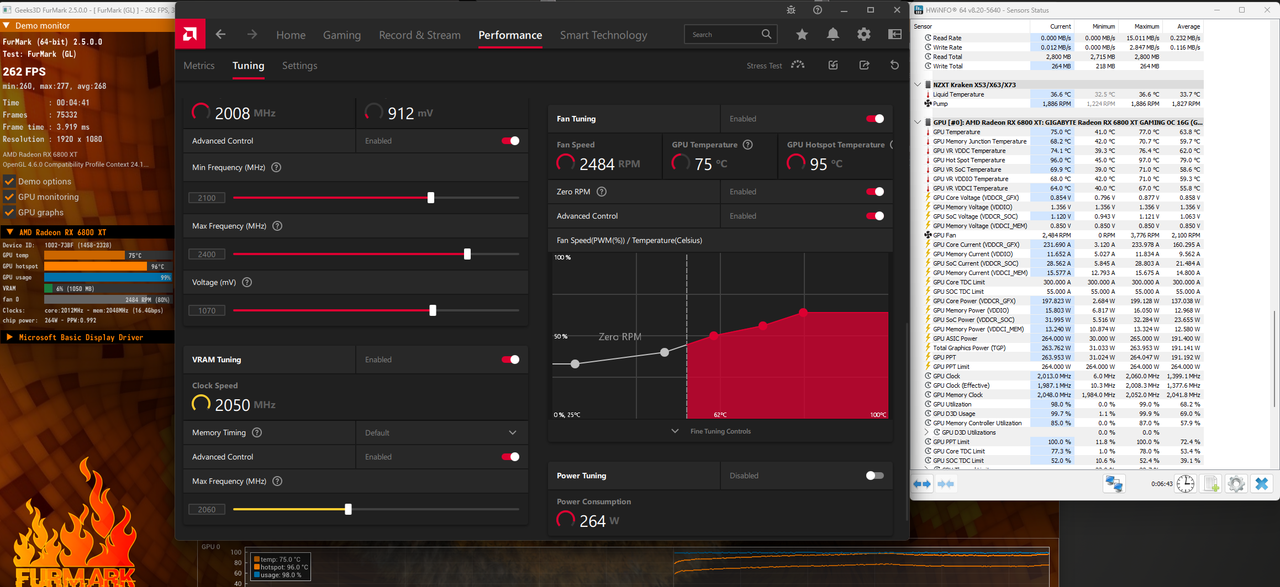Select the 62°C fan curve point
This screenshot has width=1280, height=587.
pos(713,336)
